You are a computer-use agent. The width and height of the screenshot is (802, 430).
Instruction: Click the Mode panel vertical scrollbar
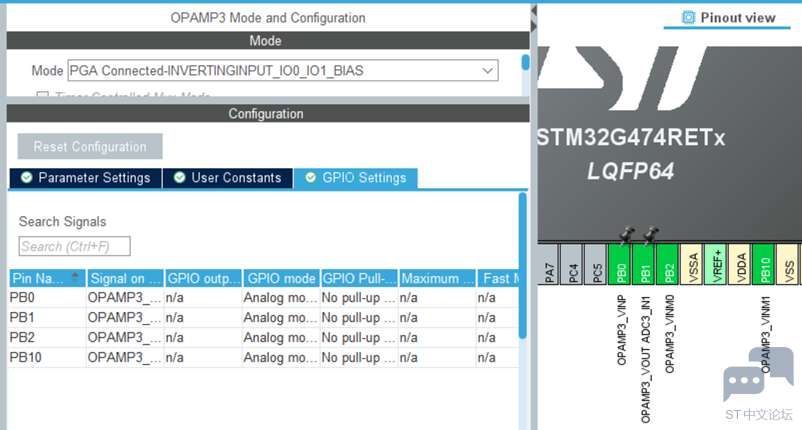coord(525,62)
